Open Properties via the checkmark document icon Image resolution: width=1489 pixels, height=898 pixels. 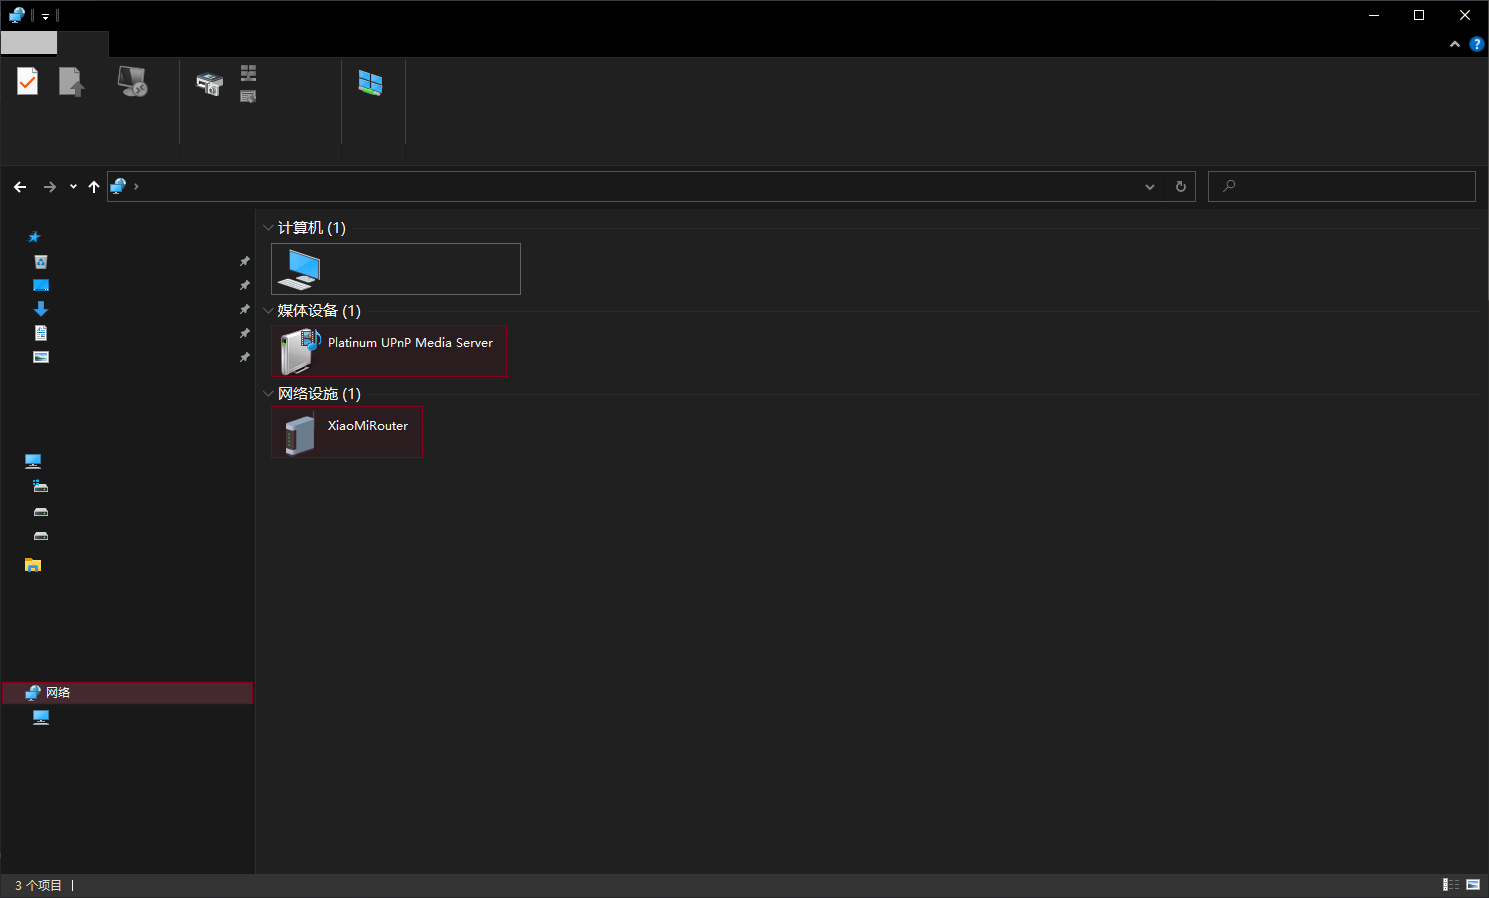tap(28, 82)
